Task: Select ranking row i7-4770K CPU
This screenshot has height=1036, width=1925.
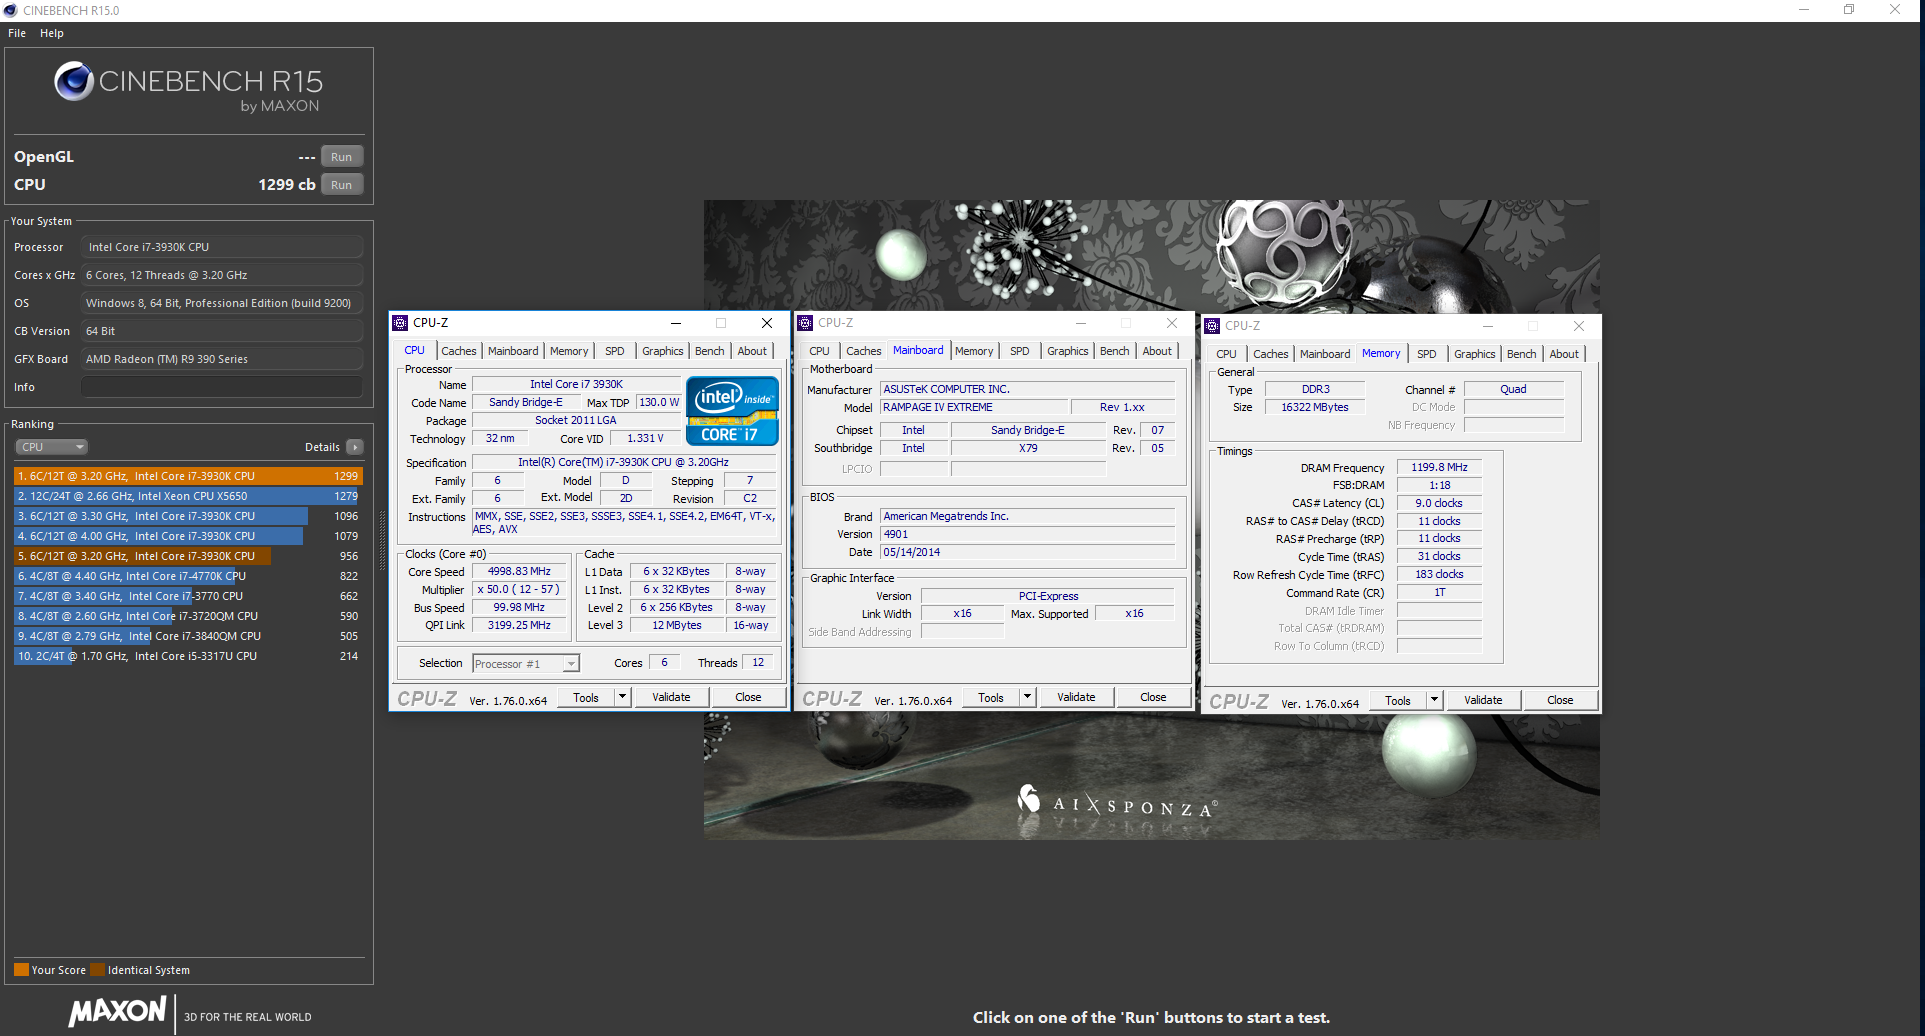Action: pos(188,576)
